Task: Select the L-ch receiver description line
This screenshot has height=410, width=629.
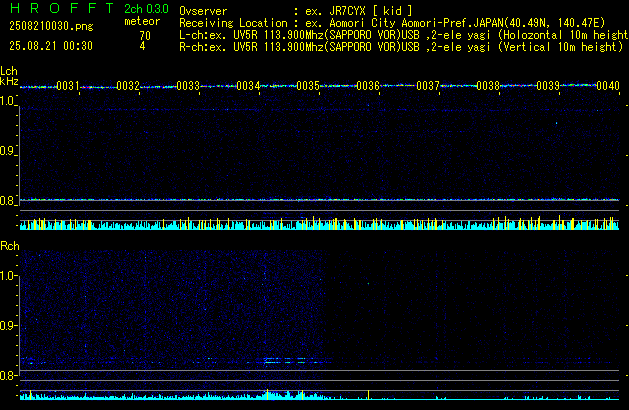Action: 404,35
